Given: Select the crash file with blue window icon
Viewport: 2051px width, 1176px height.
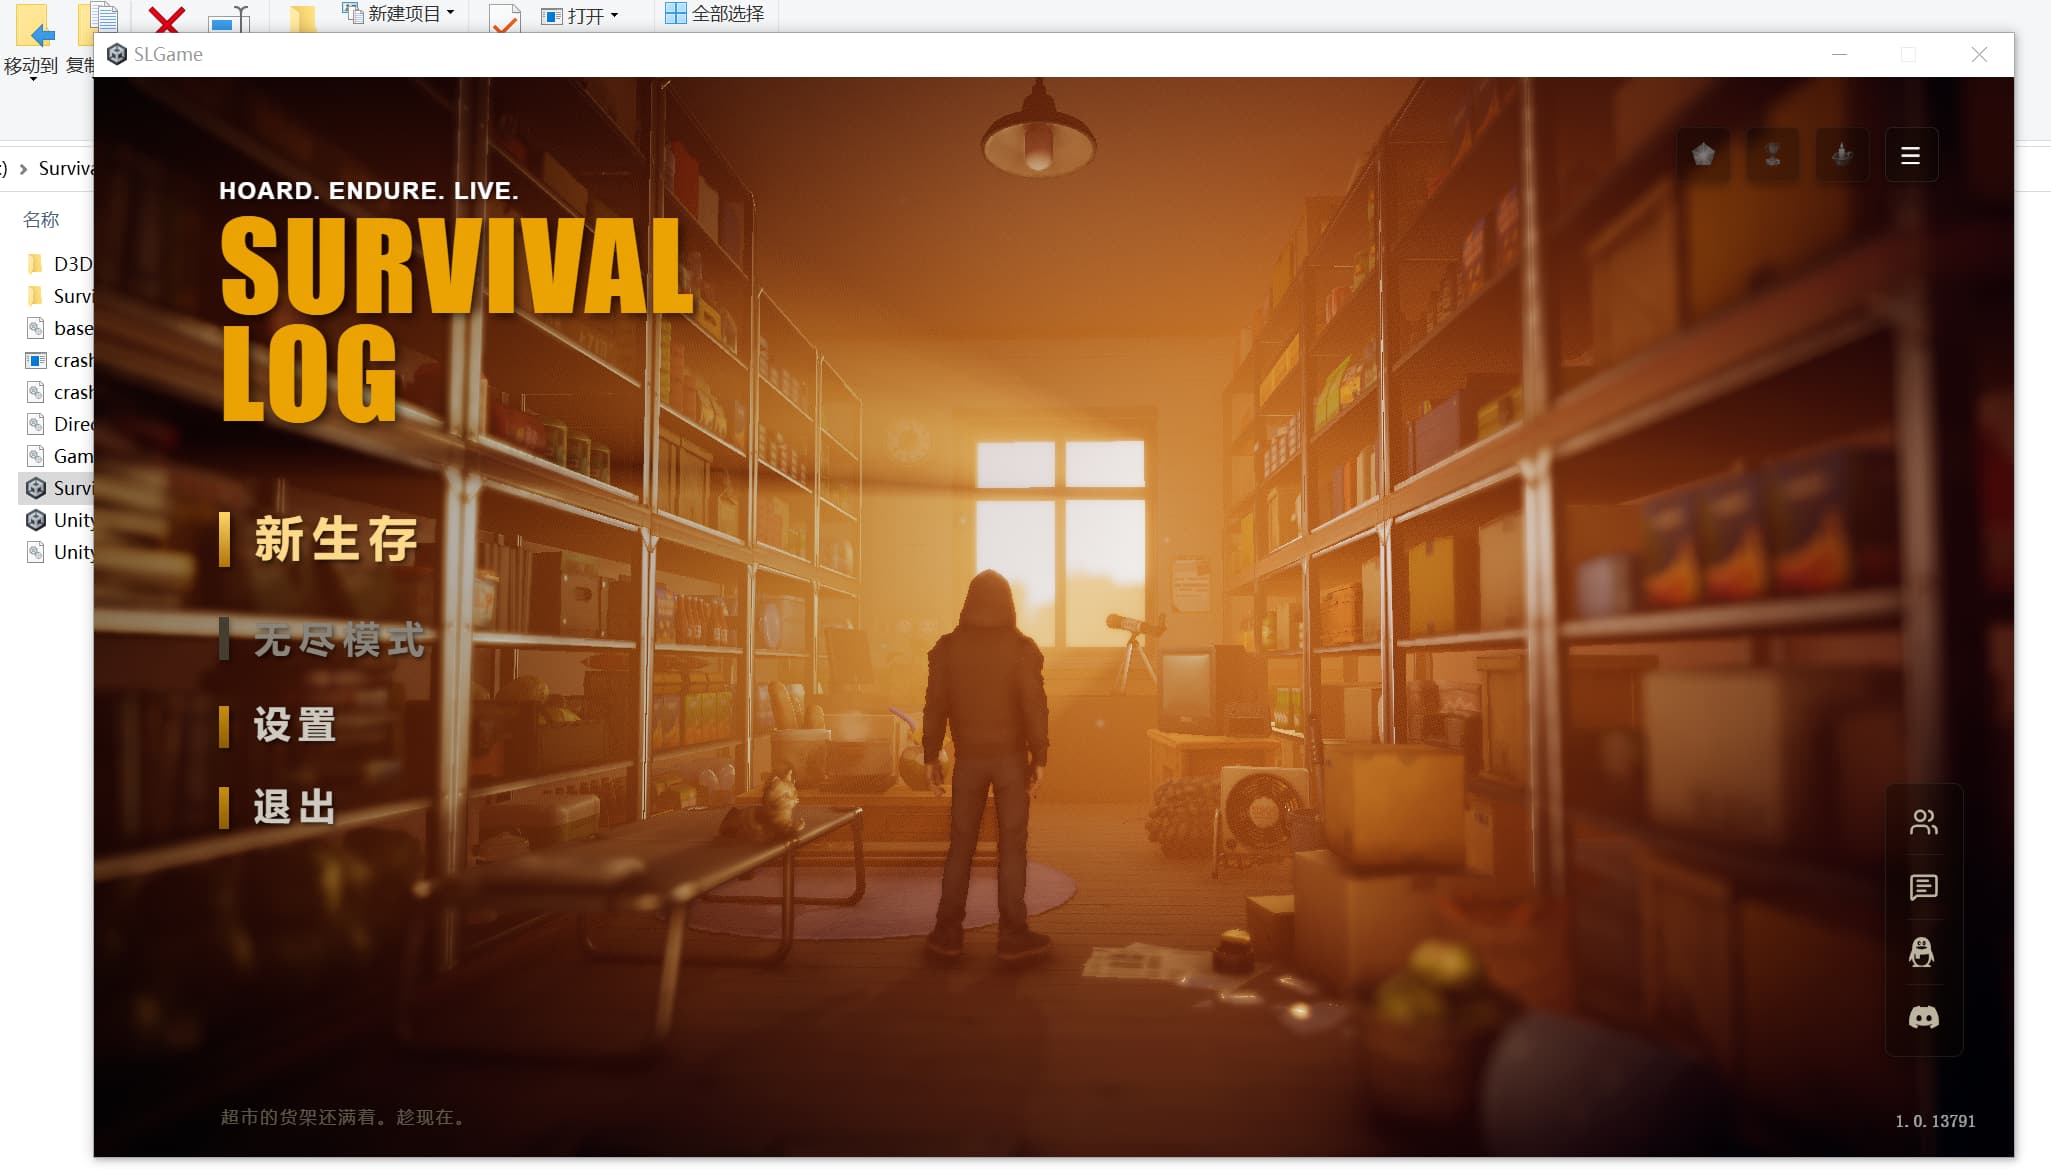Looking at the screenshot, I should (x=59, y=360).
